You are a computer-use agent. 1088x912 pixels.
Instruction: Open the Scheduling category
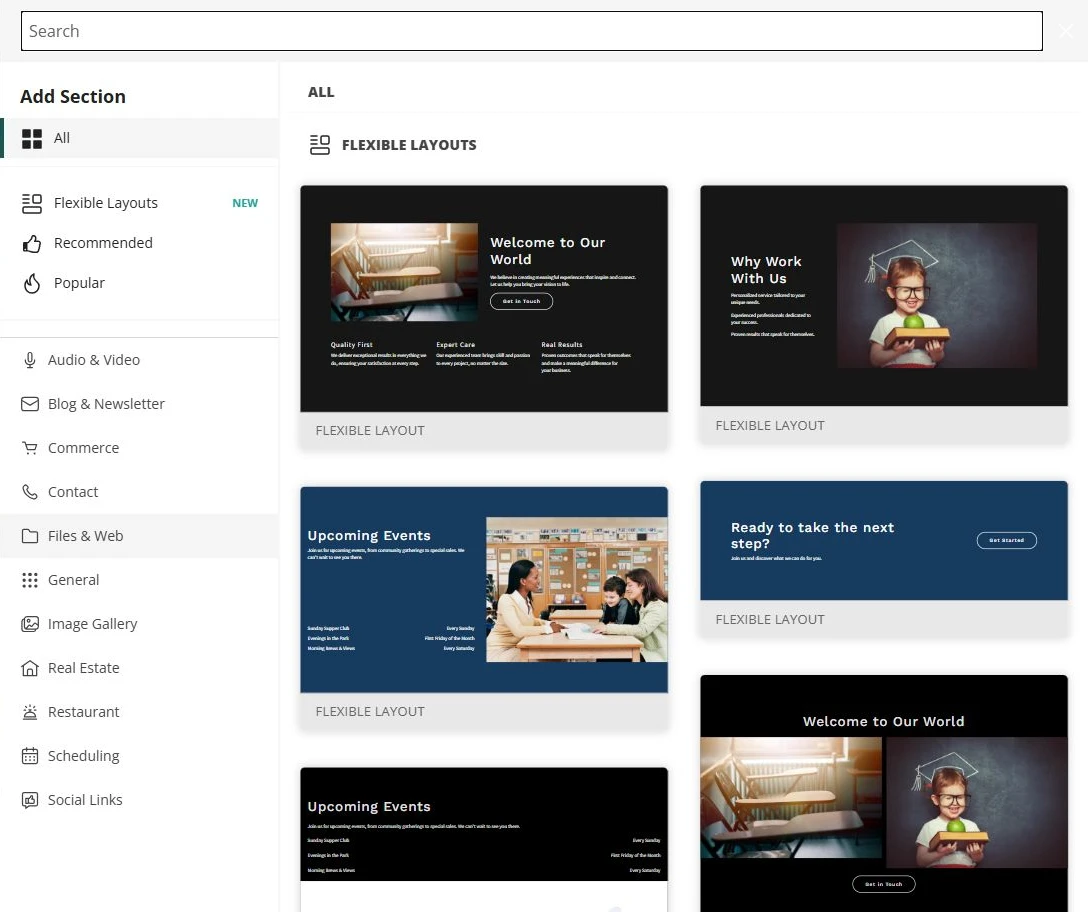(x=140, y=756)
